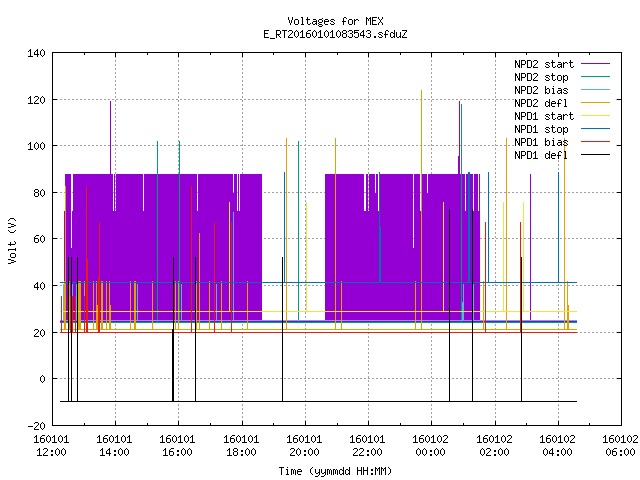Click the NPD1 start legend label
The width and height of the screenshot is (640, 480).
click(x=544, y=116)
